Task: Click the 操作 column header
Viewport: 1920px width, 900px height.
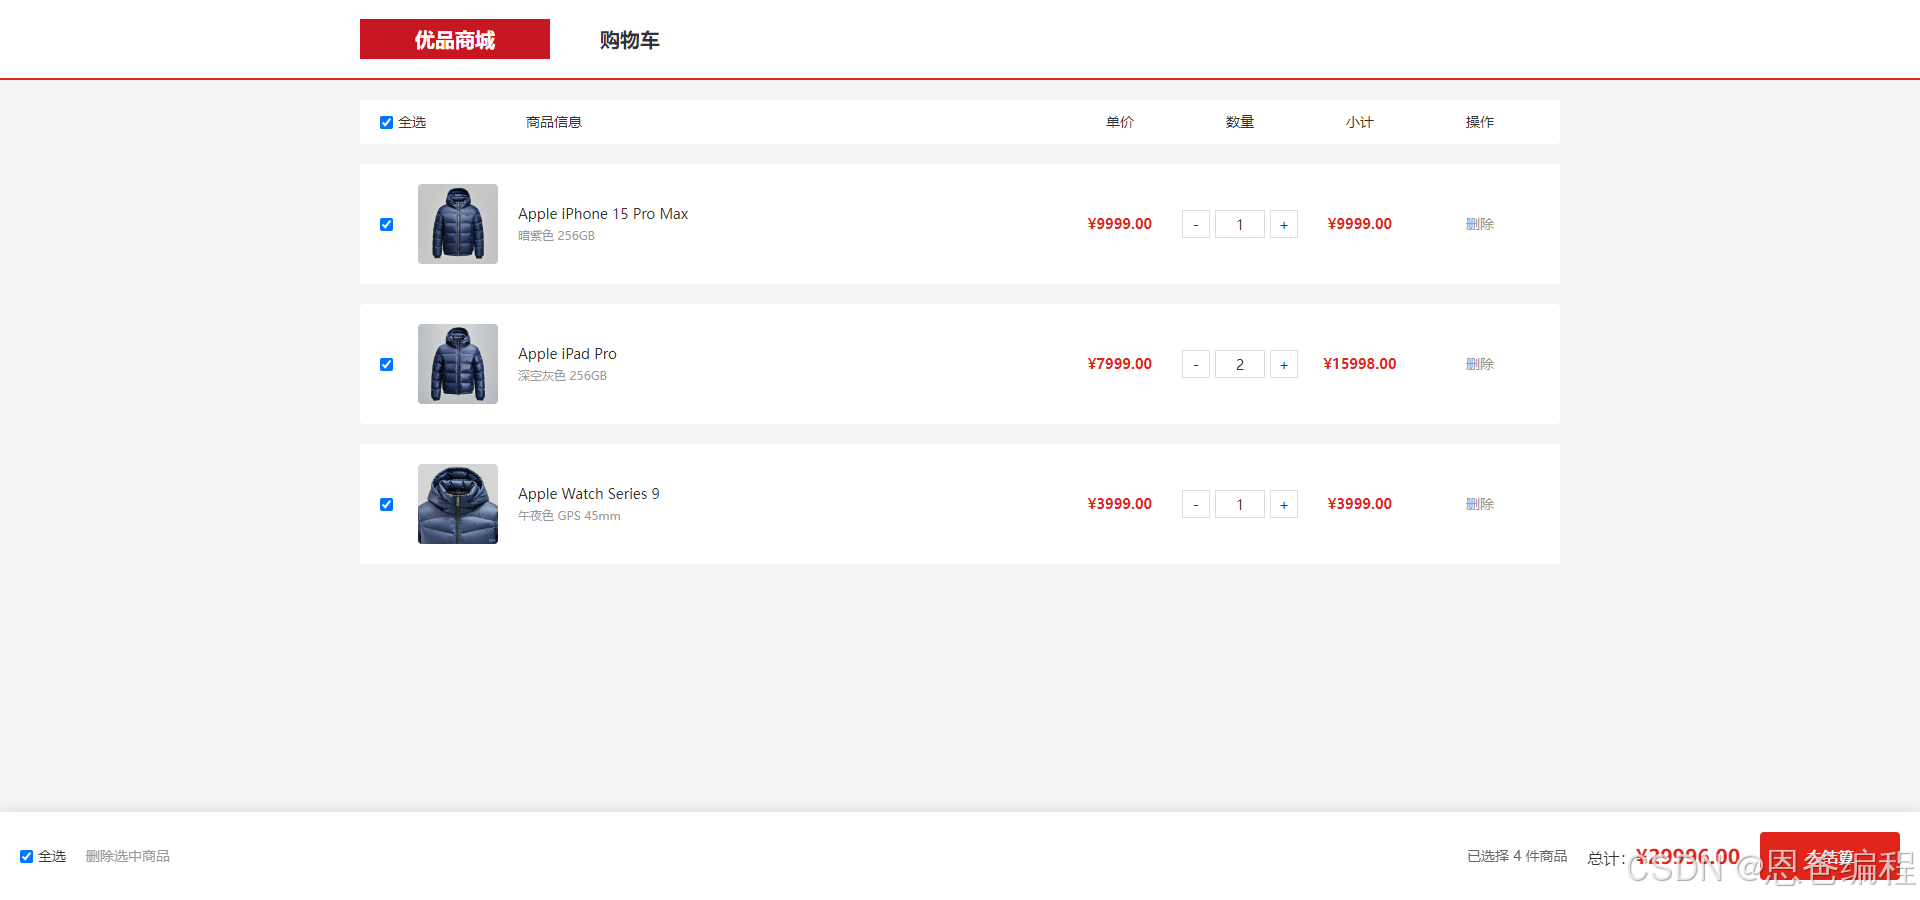Action: coord(1480,122)
